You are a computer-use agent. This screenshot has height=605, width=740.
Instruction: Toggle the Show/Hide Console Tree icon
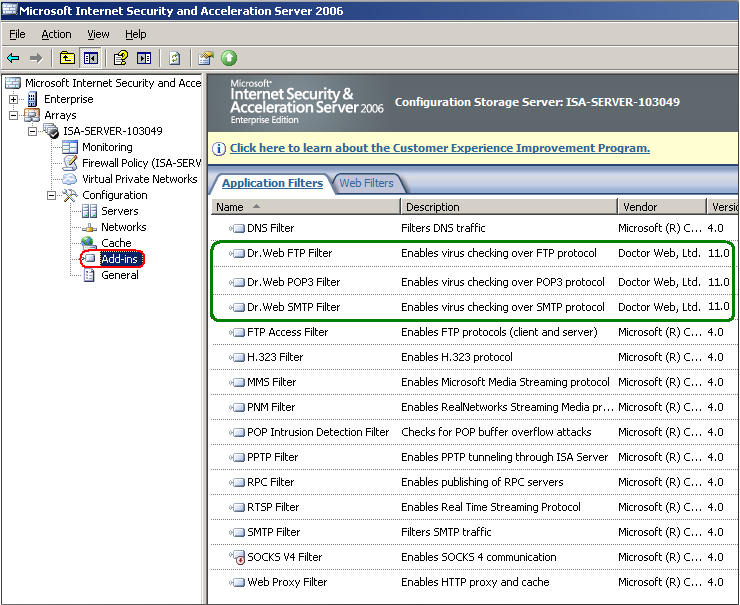pos(91,58)
